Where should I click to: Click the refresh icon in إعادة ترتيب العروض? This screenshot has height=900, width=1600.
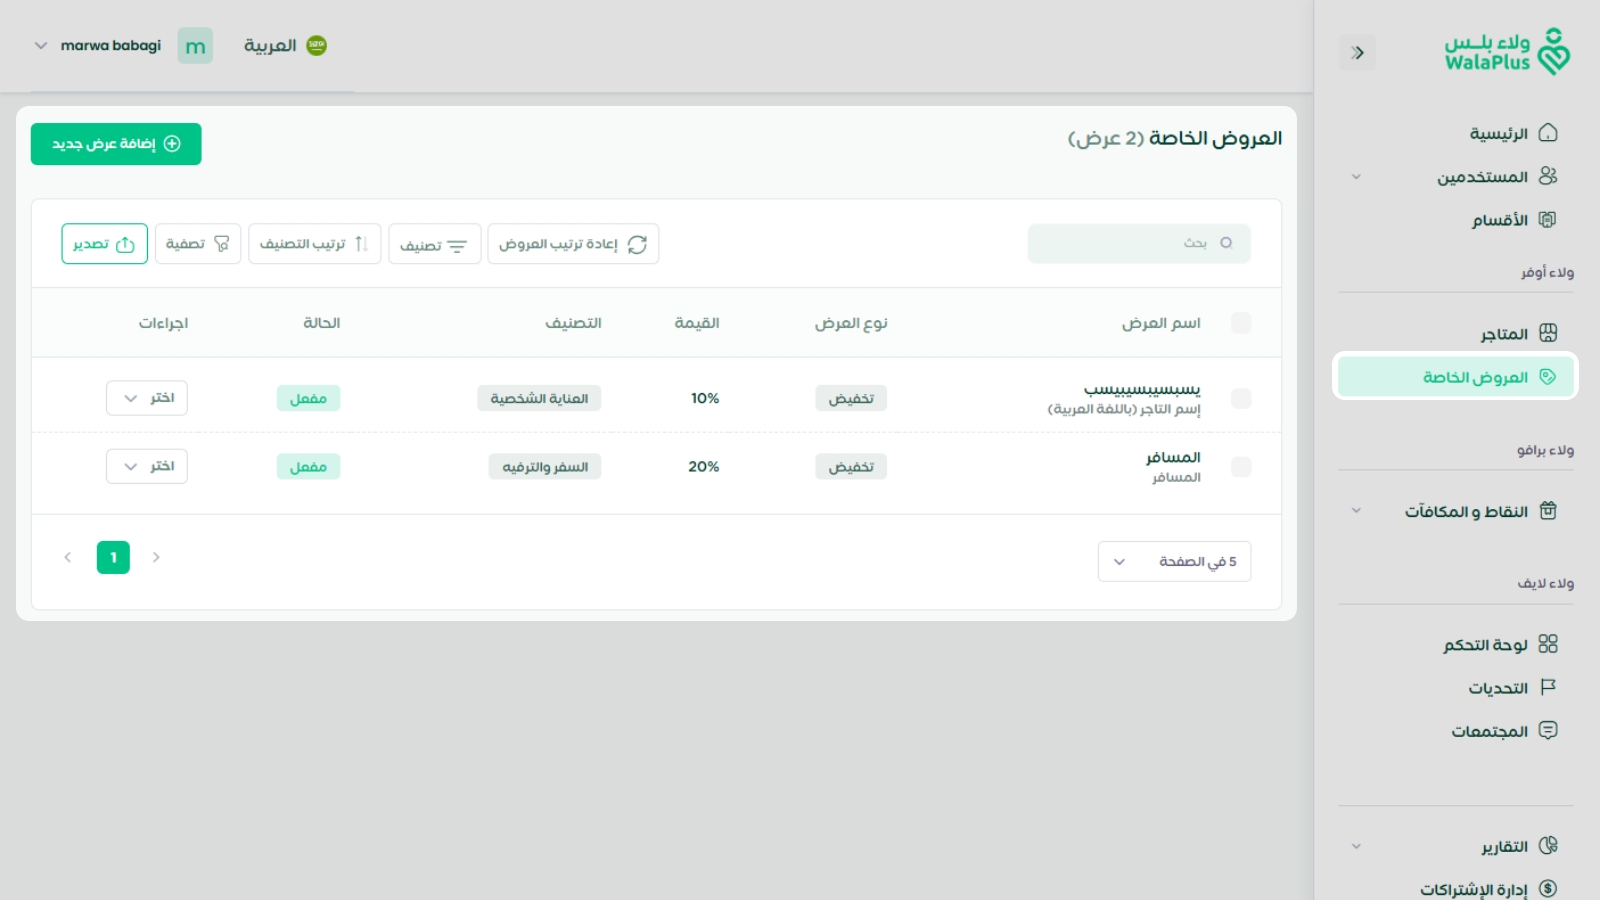(x=637, y=244)
